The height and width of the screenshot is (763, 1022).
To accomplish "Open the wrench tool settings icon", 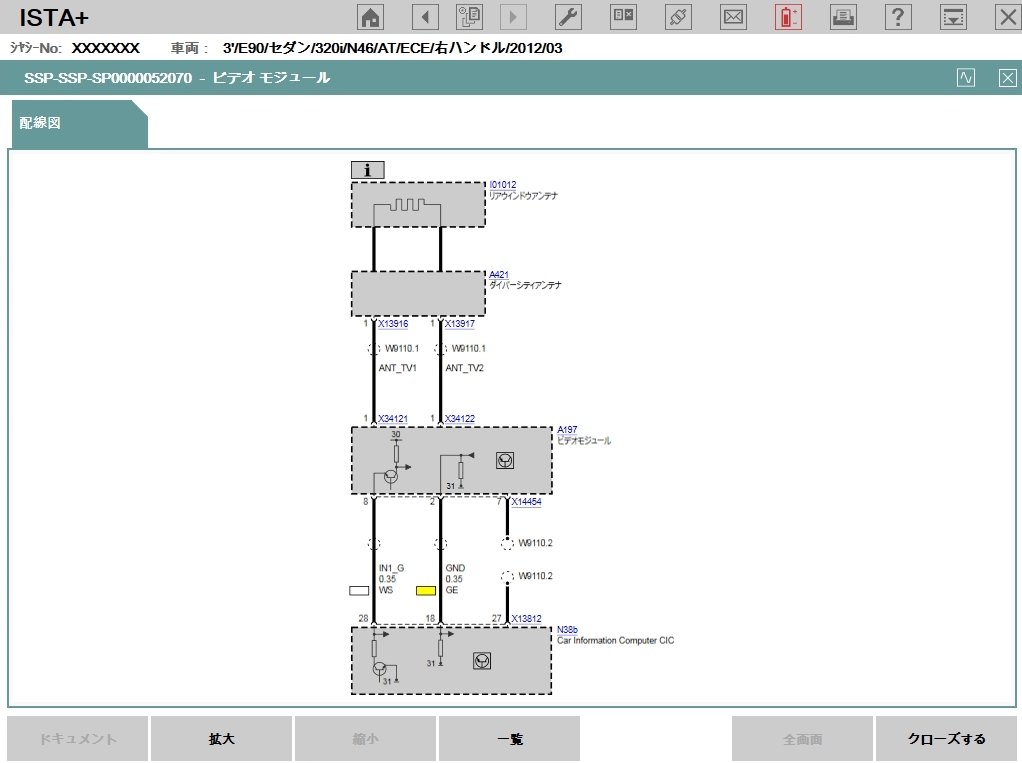I will tap(568, 17).
